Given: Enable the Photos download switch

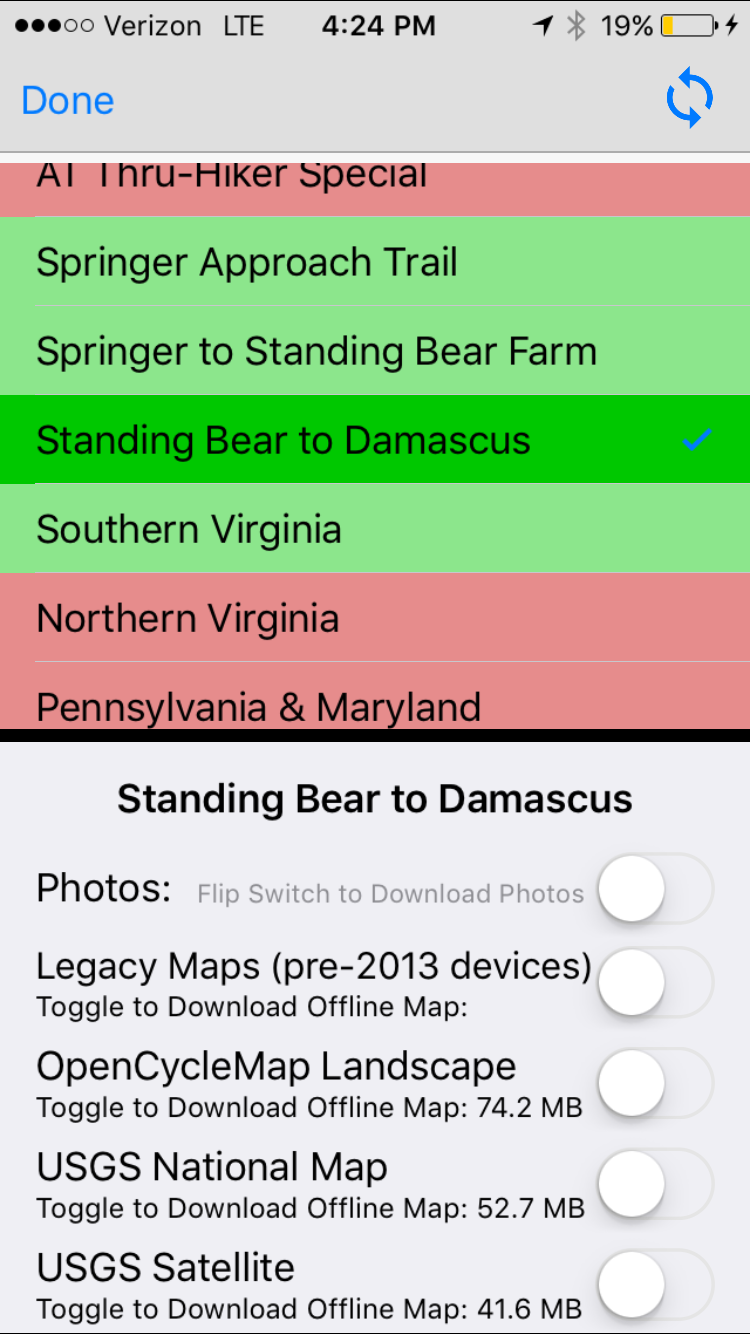Looking at the screenshot, I should click(x=655, y=888).
